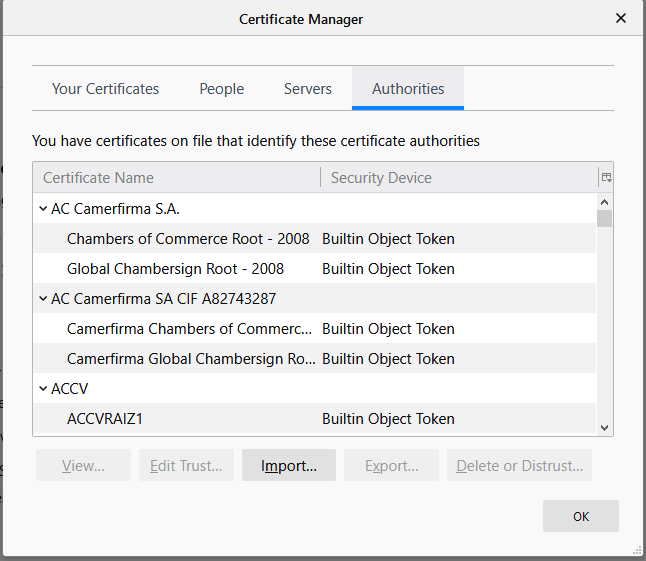Image resolution: width=646 pixels, height=561 pixels.
Task: Open the column picker icon
Action: click(x=605, y=178)
